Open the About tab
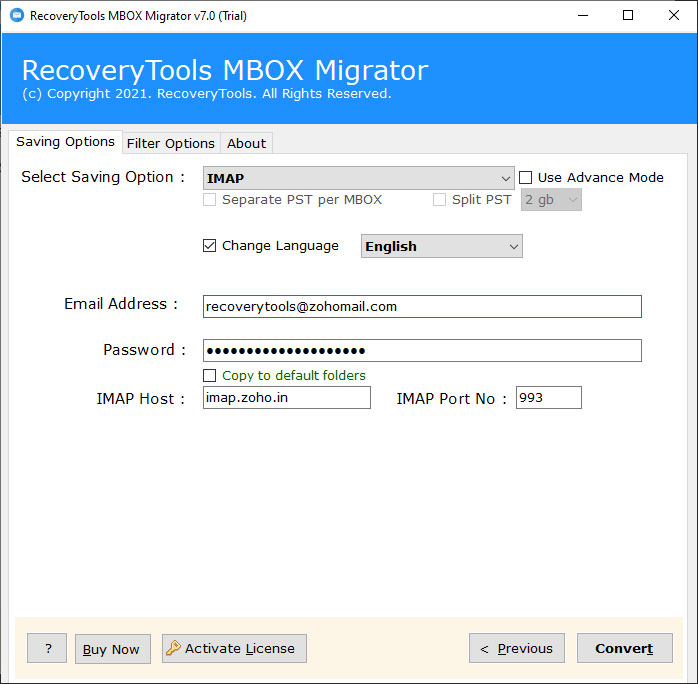The image size is (698, 684). point(247,143)
